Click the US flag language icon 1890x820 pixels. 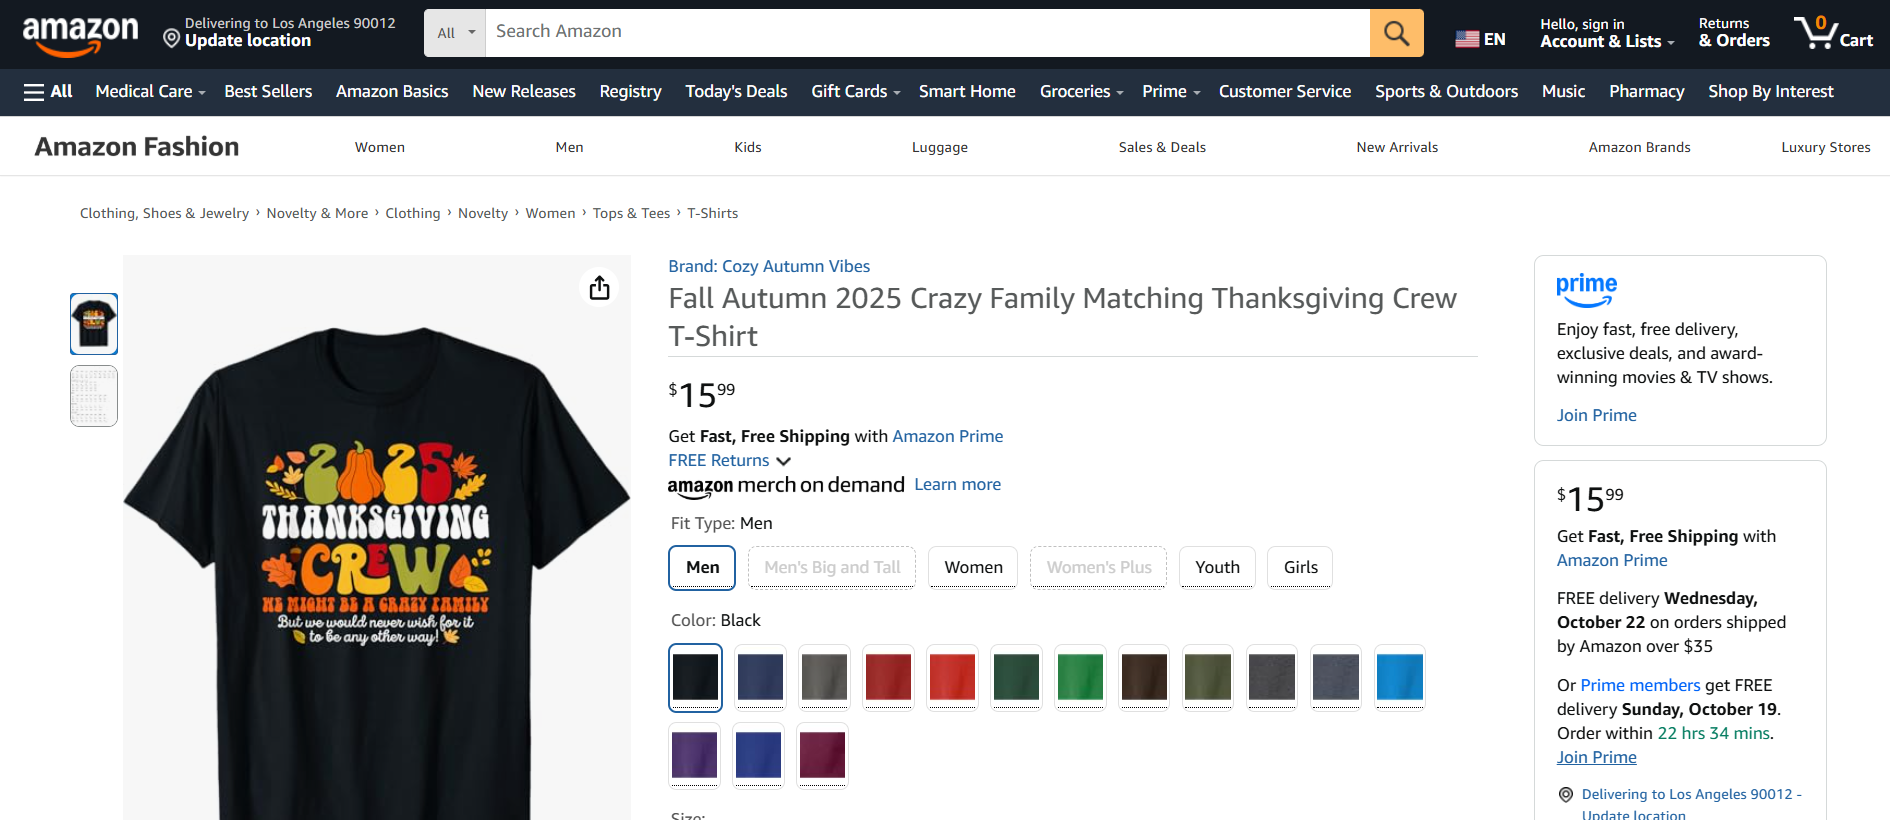tap(1467, 39)
